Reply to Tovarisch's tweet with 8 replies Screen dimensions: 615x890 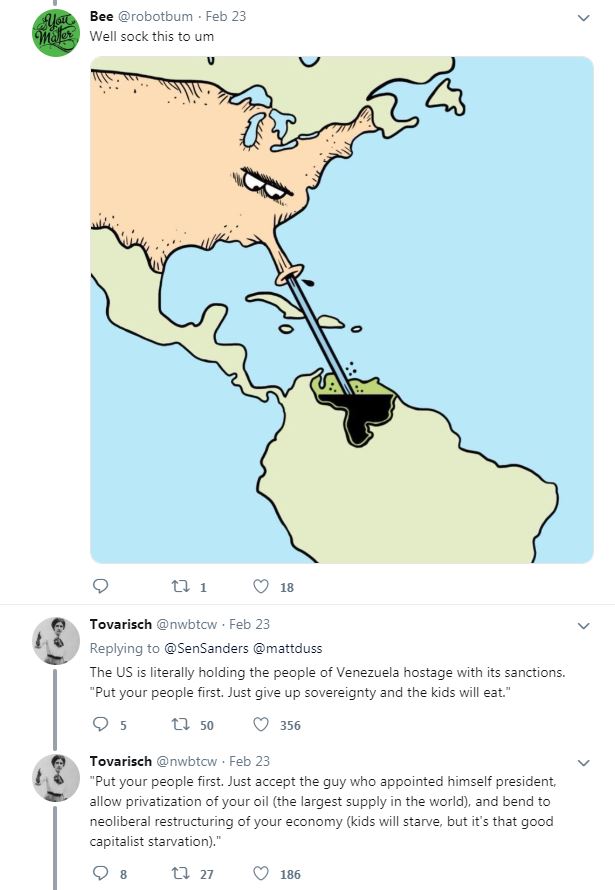[x=100, y=873]
